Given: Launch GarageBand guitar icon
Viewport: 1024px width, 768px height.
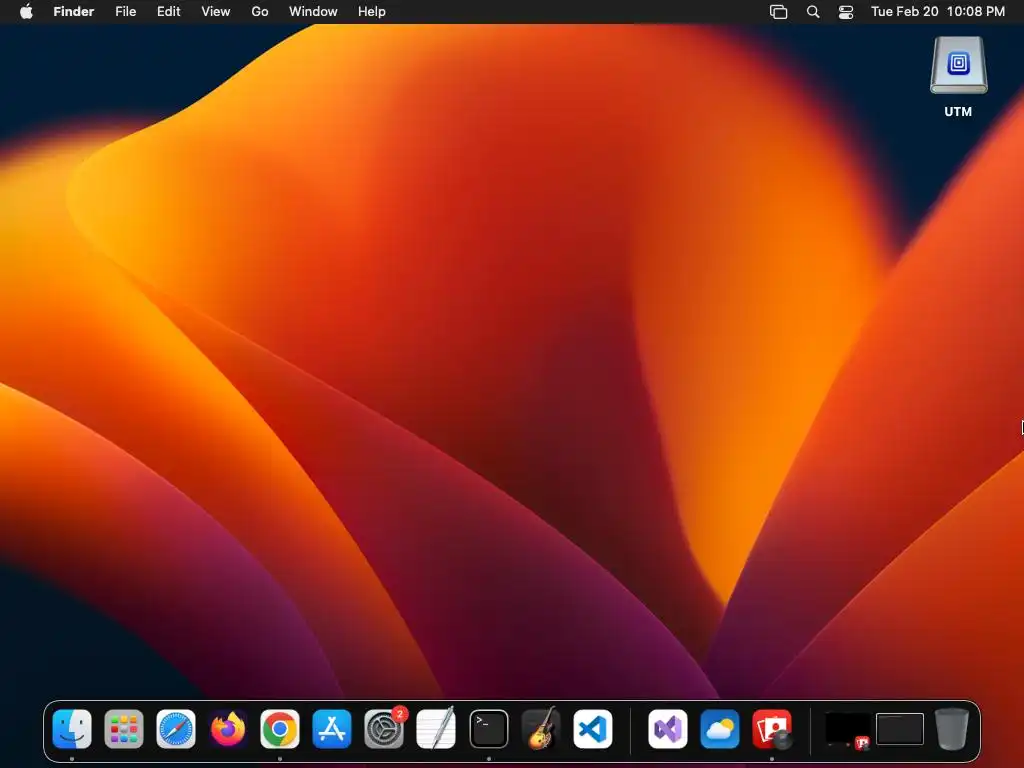Looking at the screenshot, I should (541, 728).
